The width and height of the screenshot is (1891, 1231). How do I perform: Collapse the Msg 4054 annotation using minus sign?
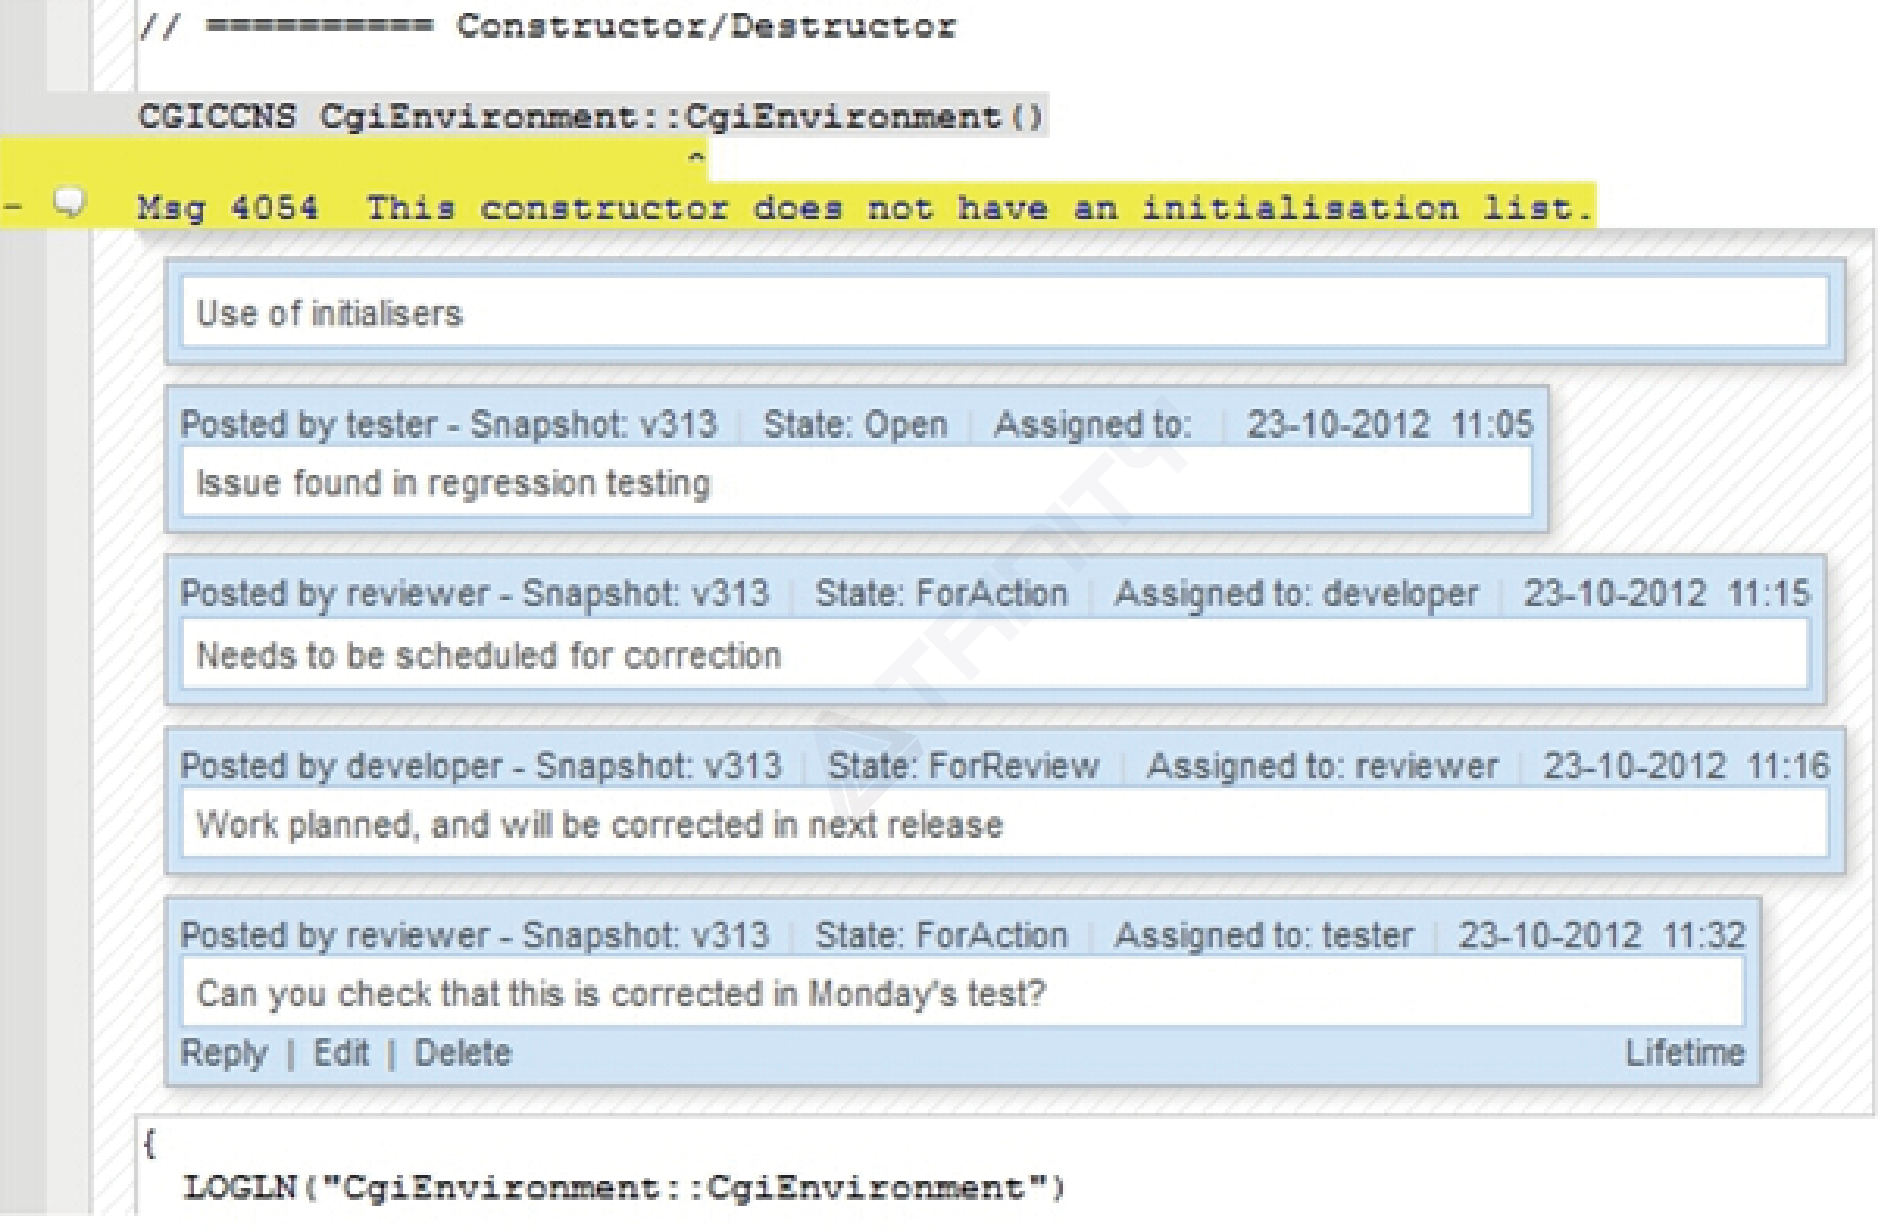(x=13, y=207)
